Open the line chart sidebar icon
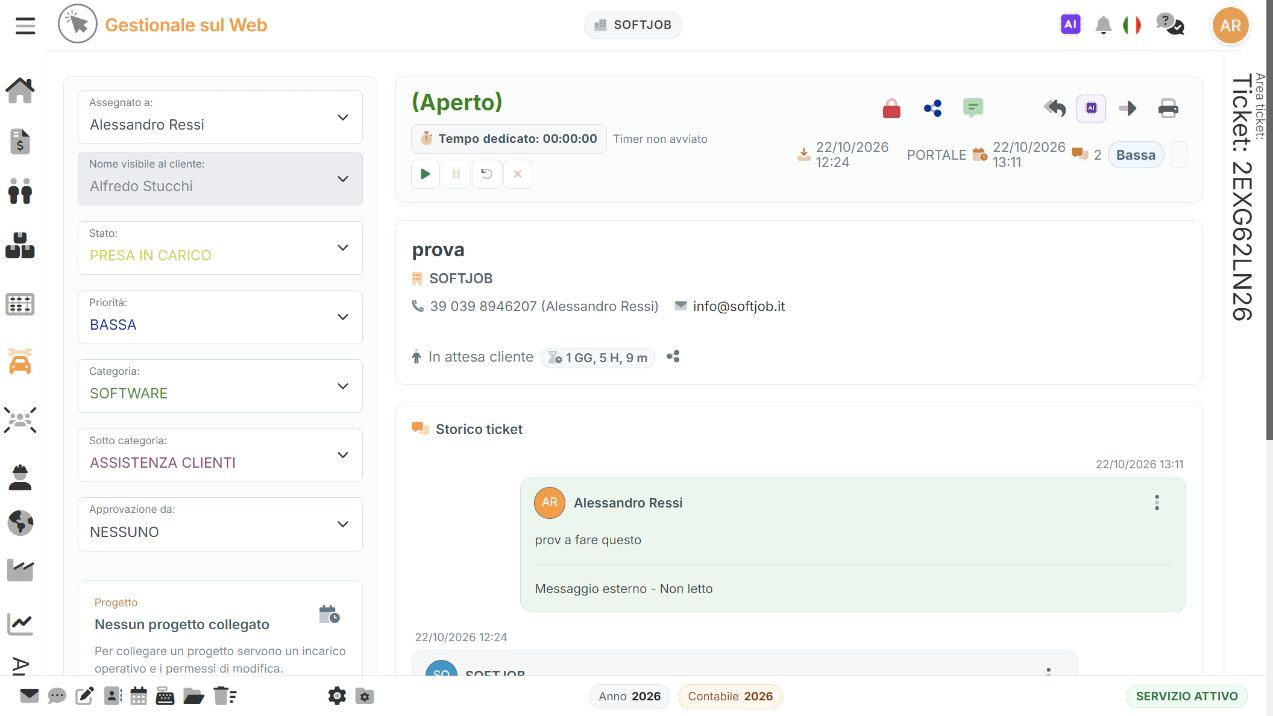Screen dimensions: 1273x716 (20, 624)
